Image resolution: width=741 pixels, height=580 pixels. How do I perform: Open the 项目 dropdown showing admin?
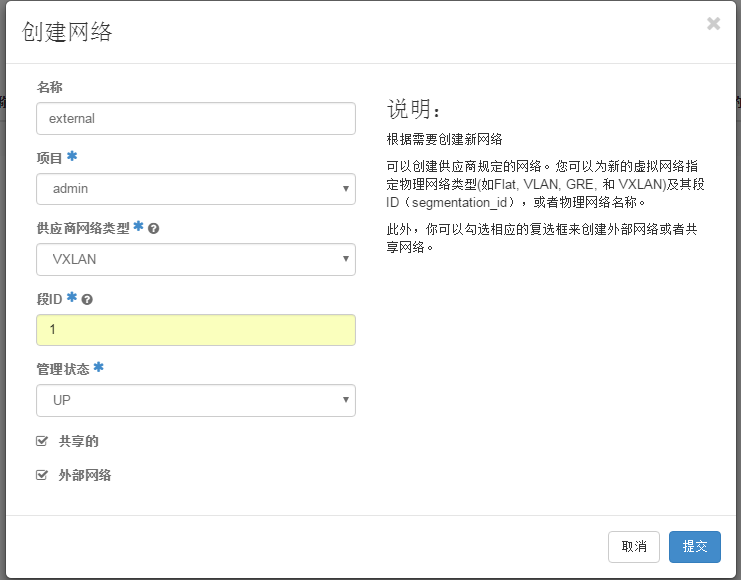tap(196, 189)
